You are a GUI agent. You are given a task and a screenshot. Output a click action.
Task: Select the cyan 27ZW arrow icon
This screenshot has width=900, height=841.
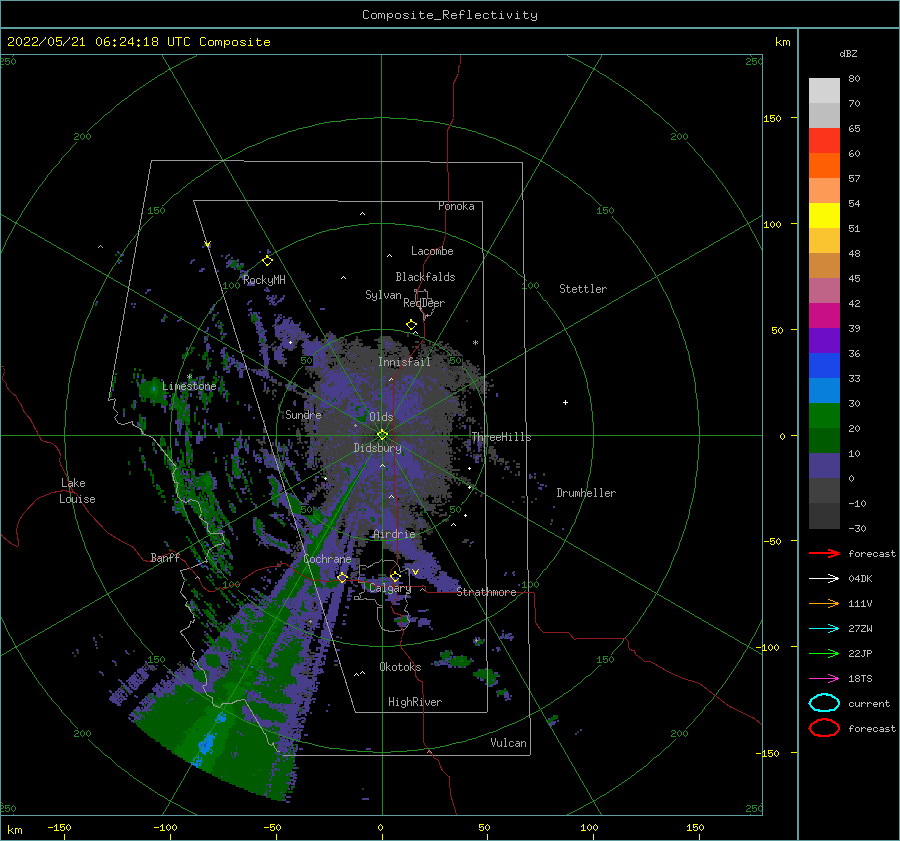point(824,629)
